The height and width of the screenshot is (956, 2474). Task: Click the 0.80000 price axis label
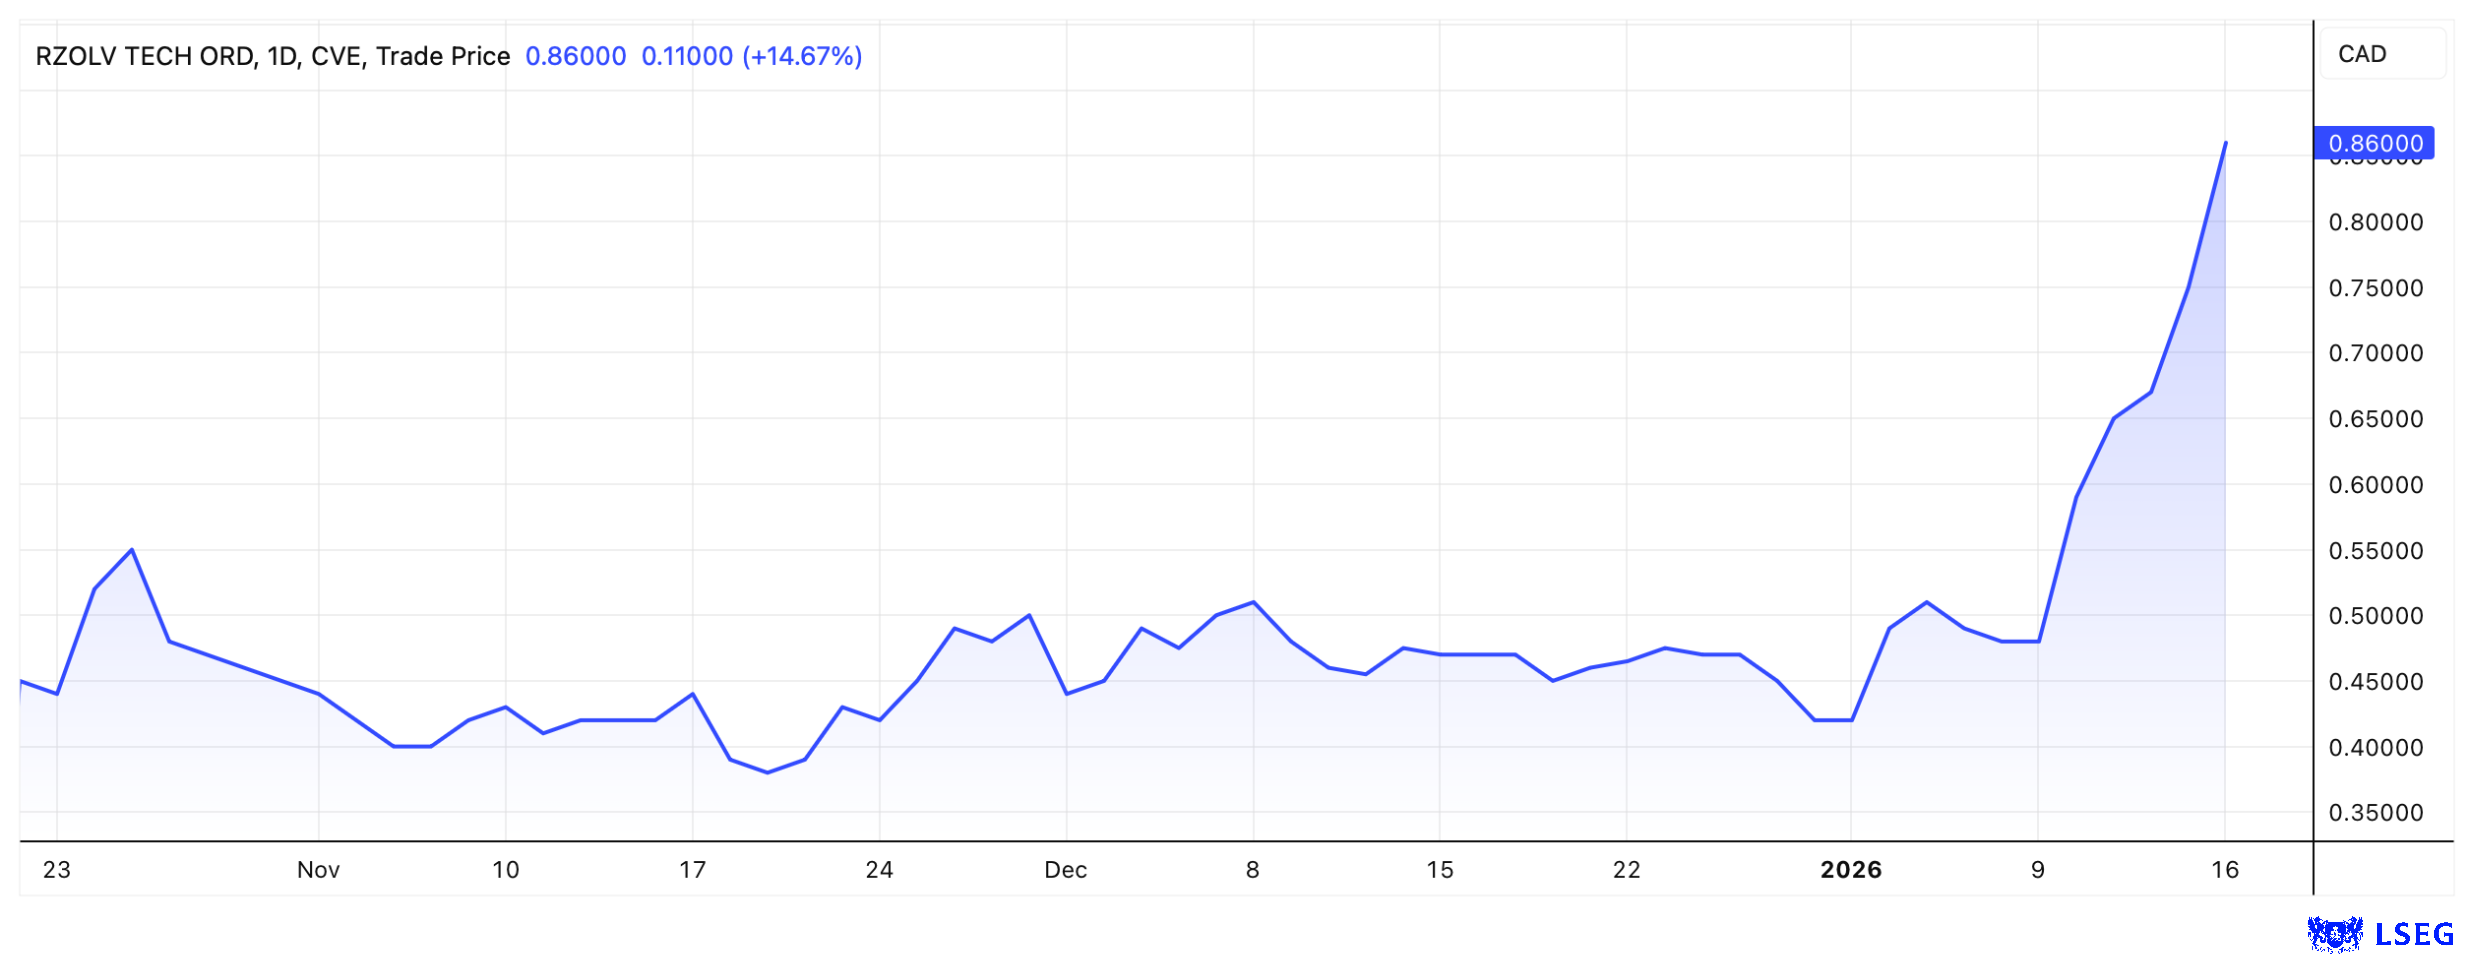pos(2375,222)
